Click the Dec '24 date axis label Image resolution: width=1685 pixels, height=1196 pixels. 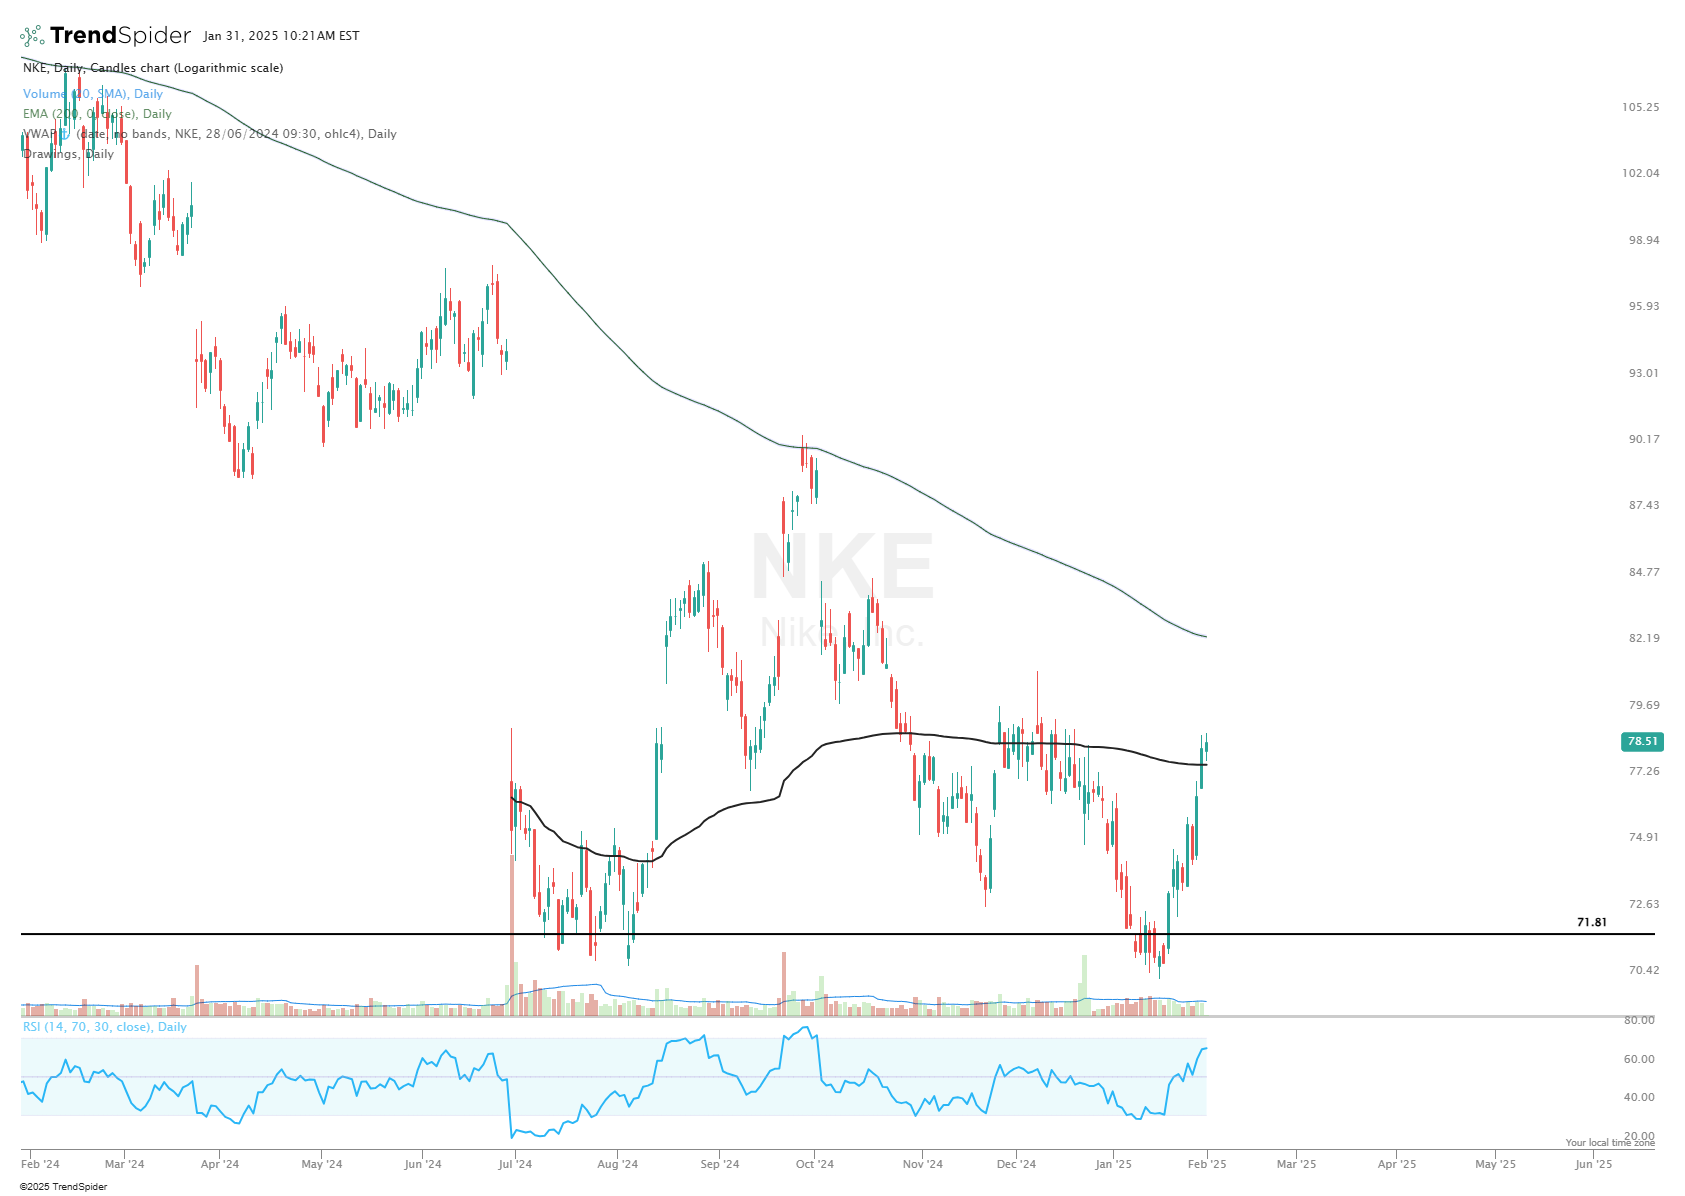[1017, 1164]
